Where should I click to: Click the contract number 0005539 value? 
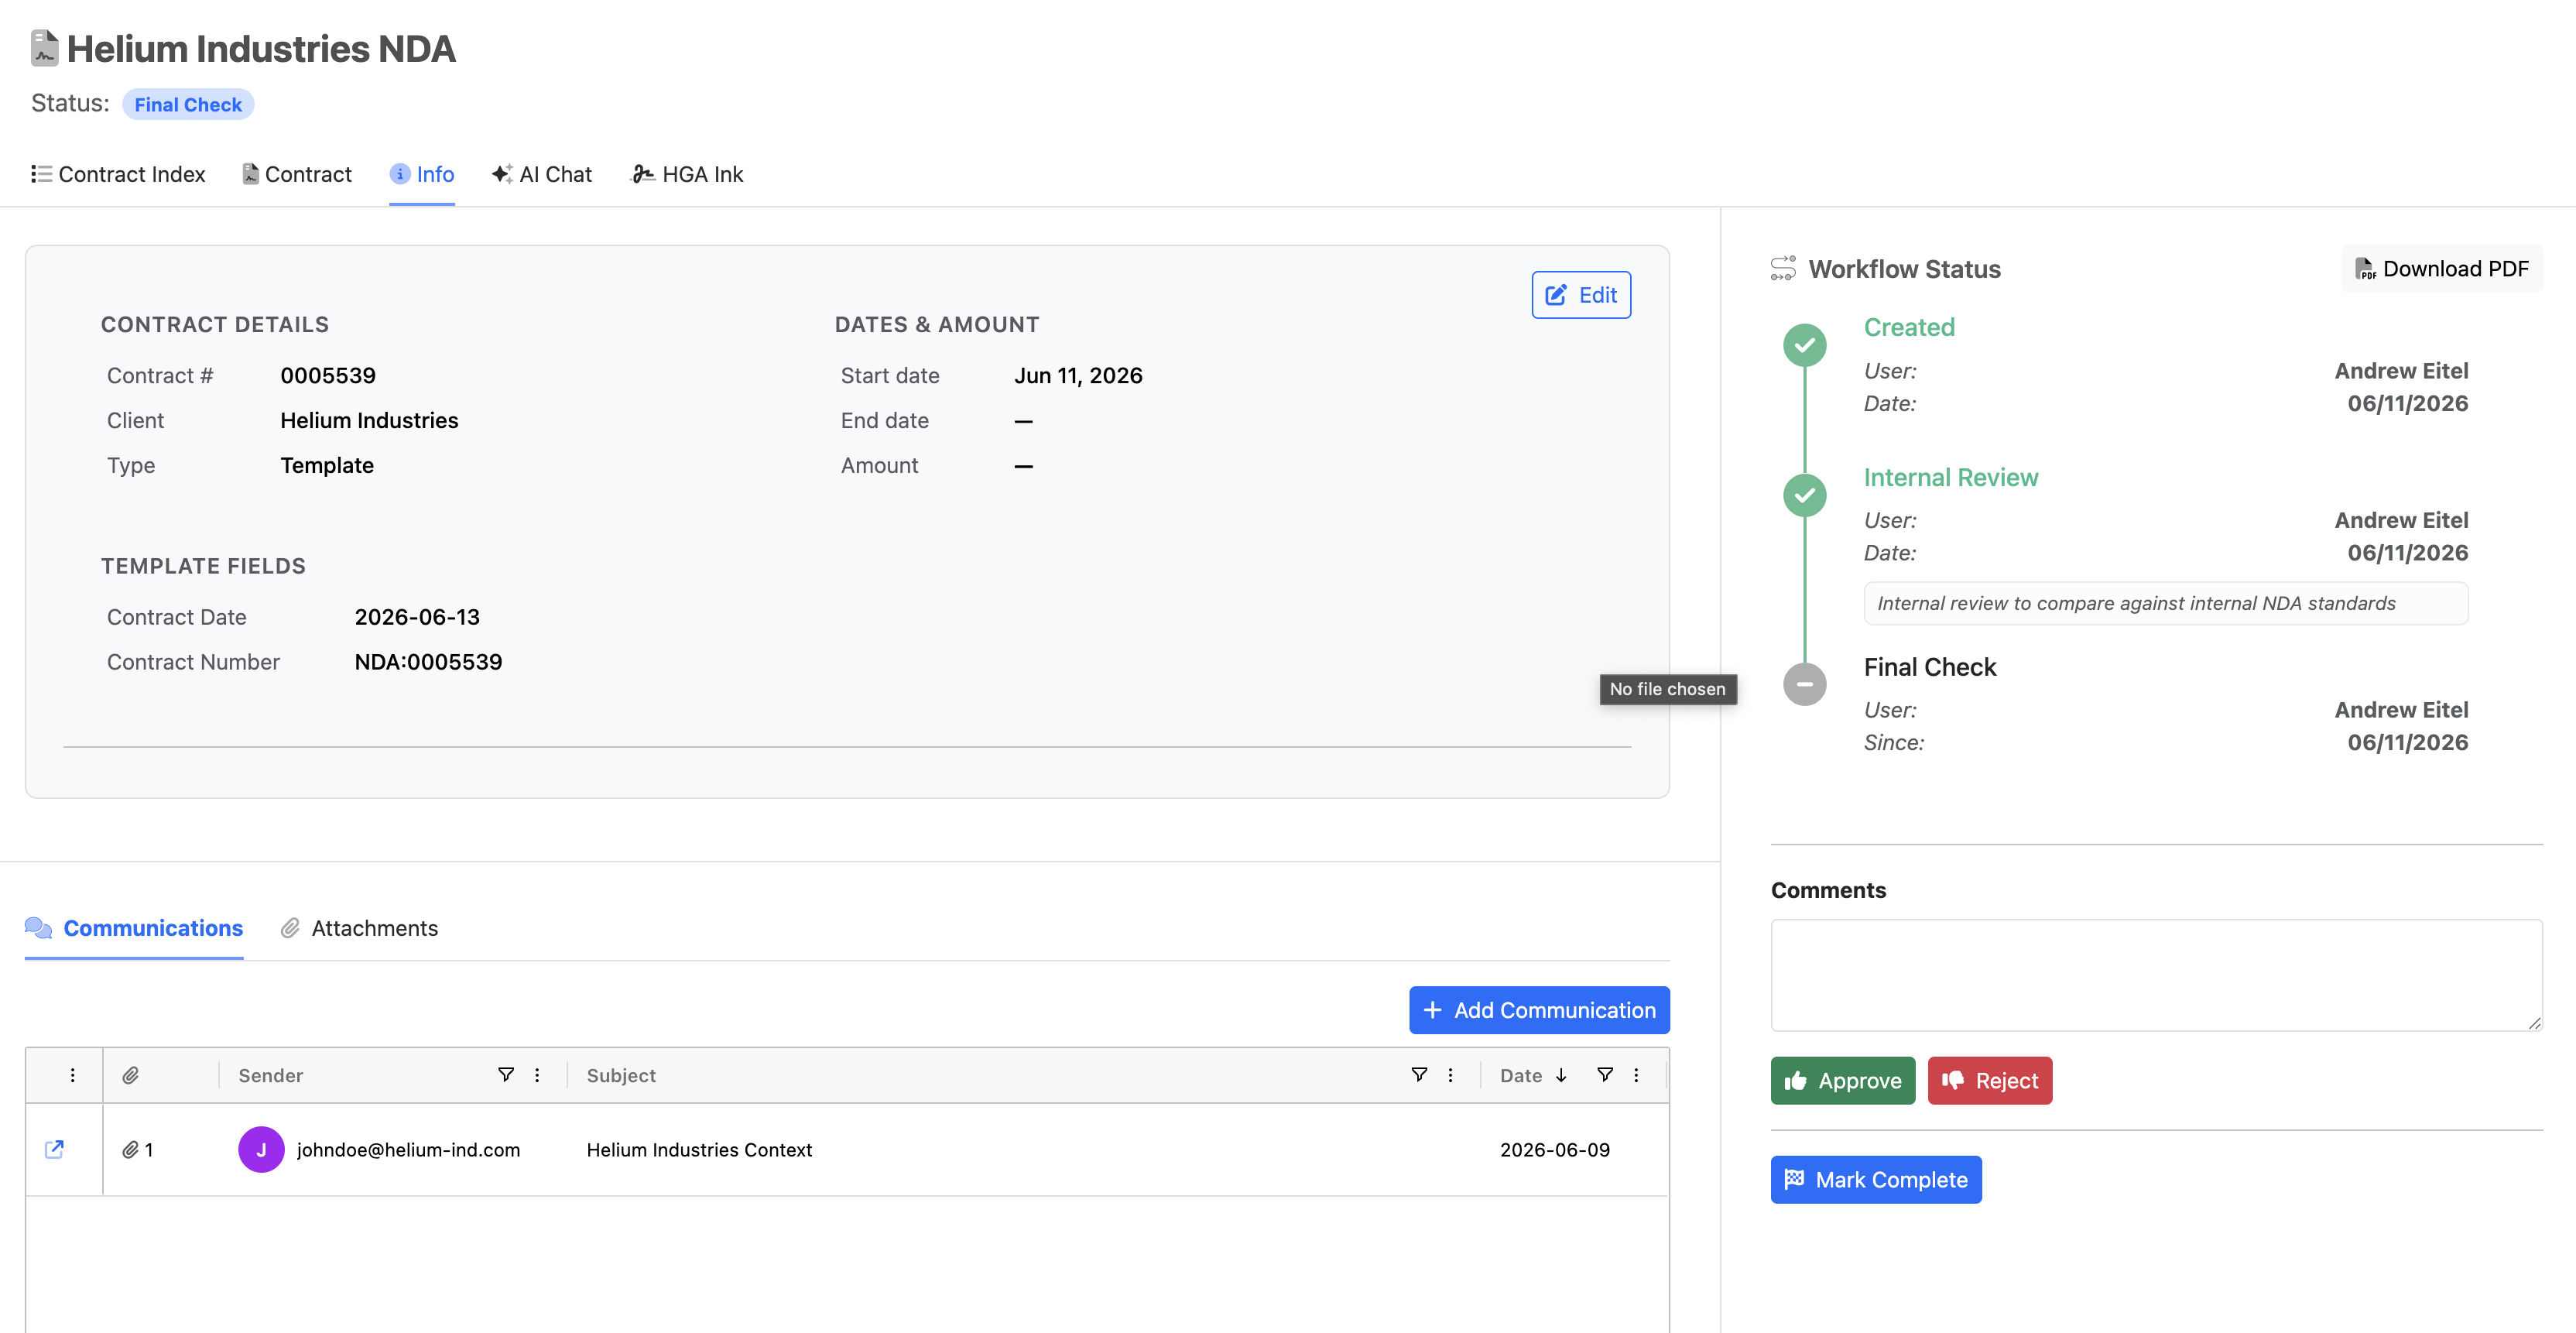pyautogui.click(x=328, y=376)
